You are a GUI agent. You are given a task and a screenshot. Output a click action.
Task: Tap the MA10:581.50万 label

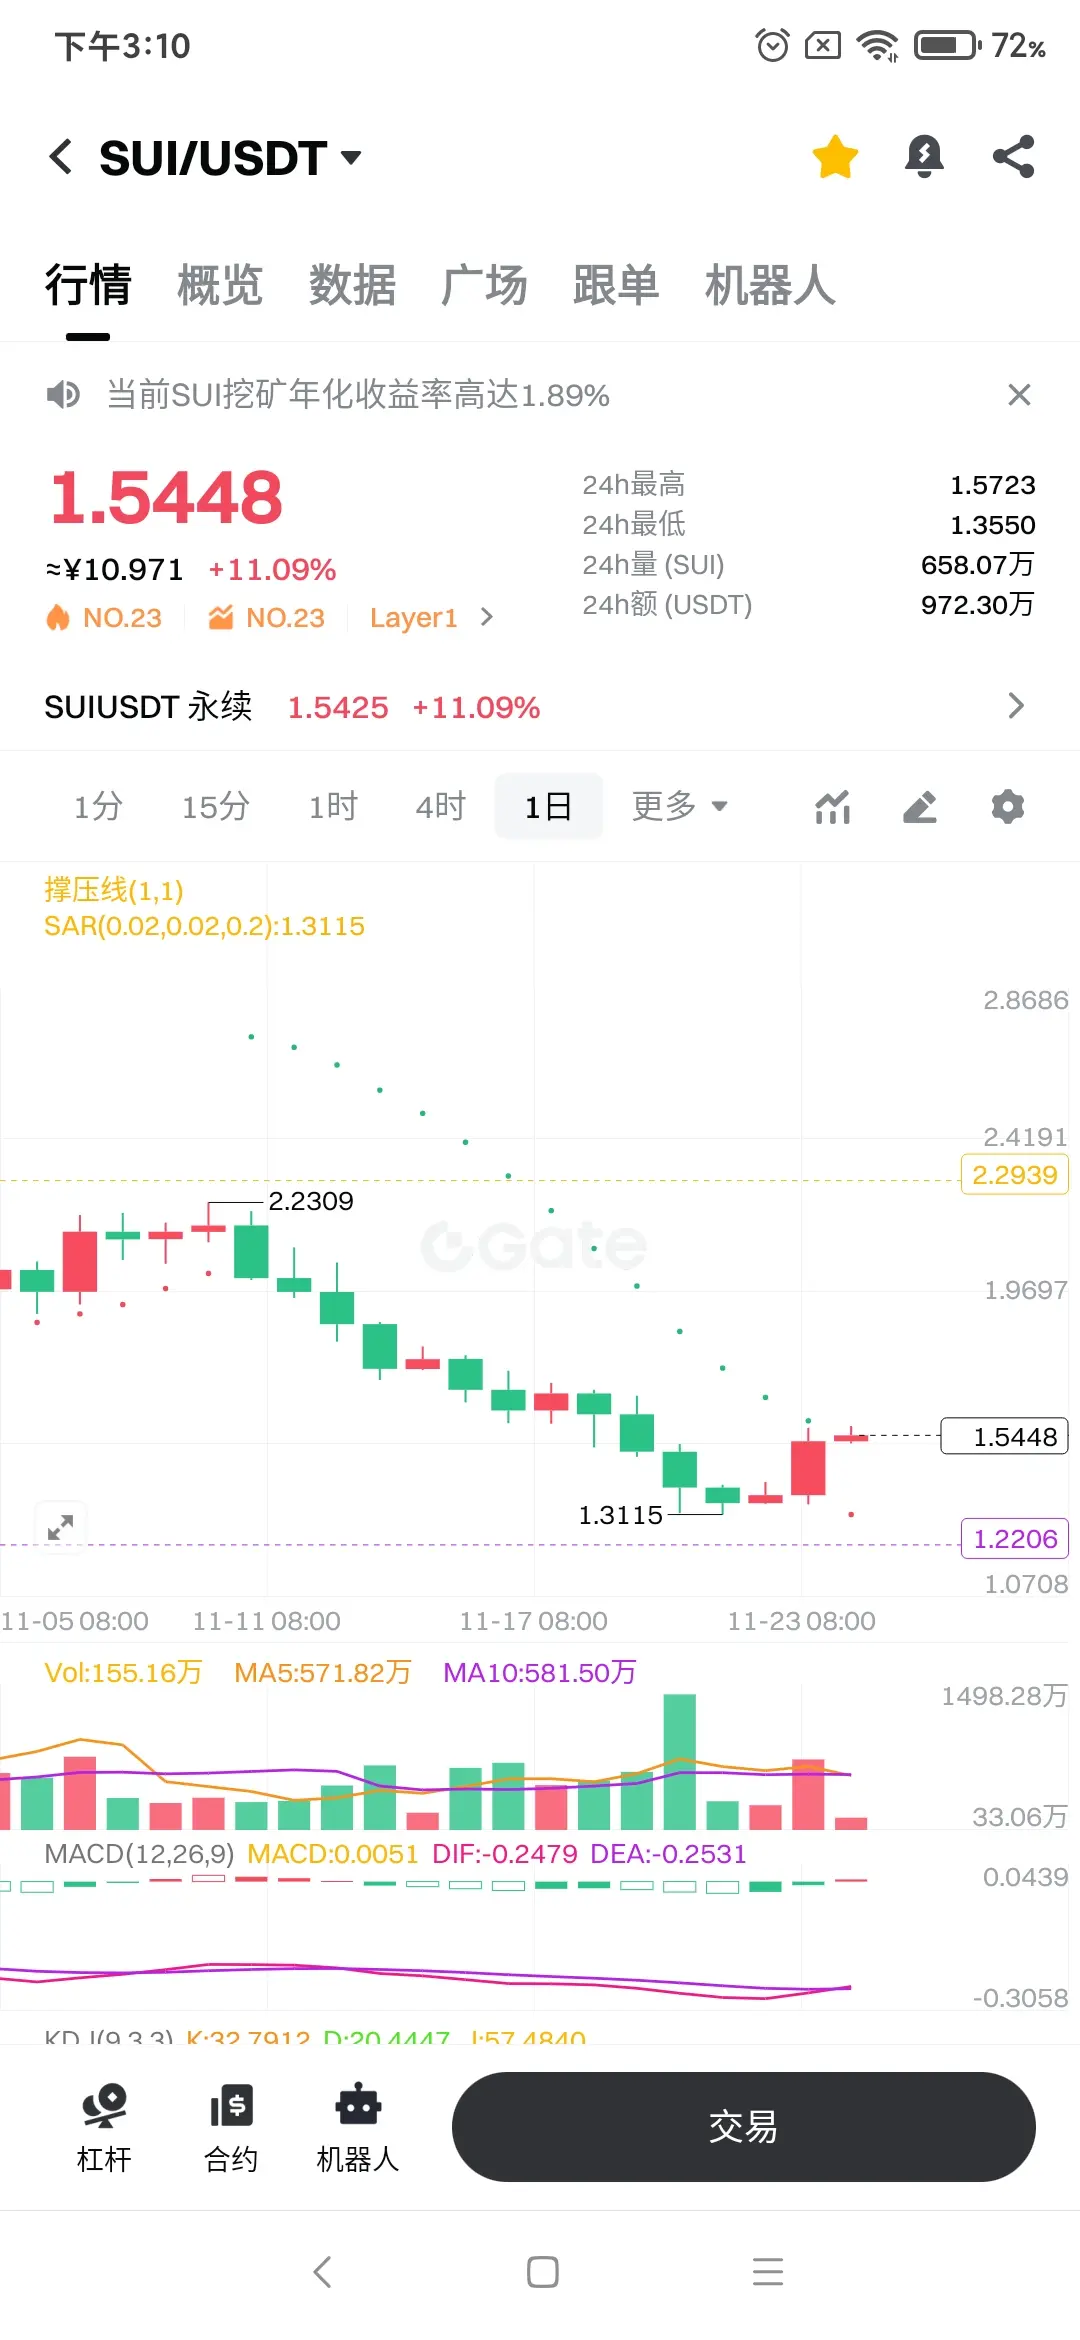(x=540, y=1672)
